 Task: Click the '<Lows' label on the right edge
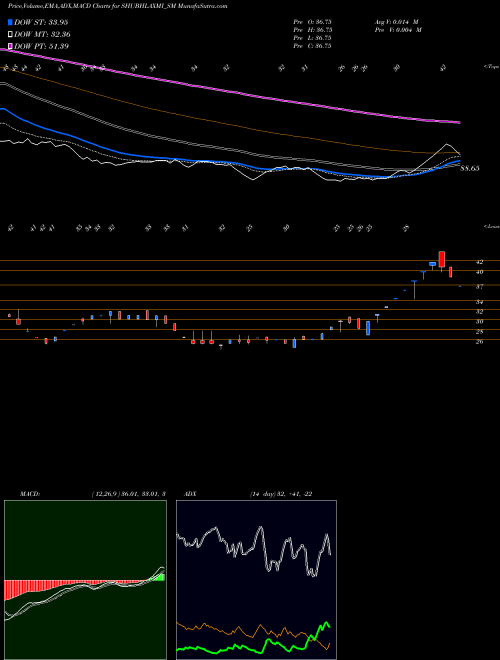pos(491,226)
